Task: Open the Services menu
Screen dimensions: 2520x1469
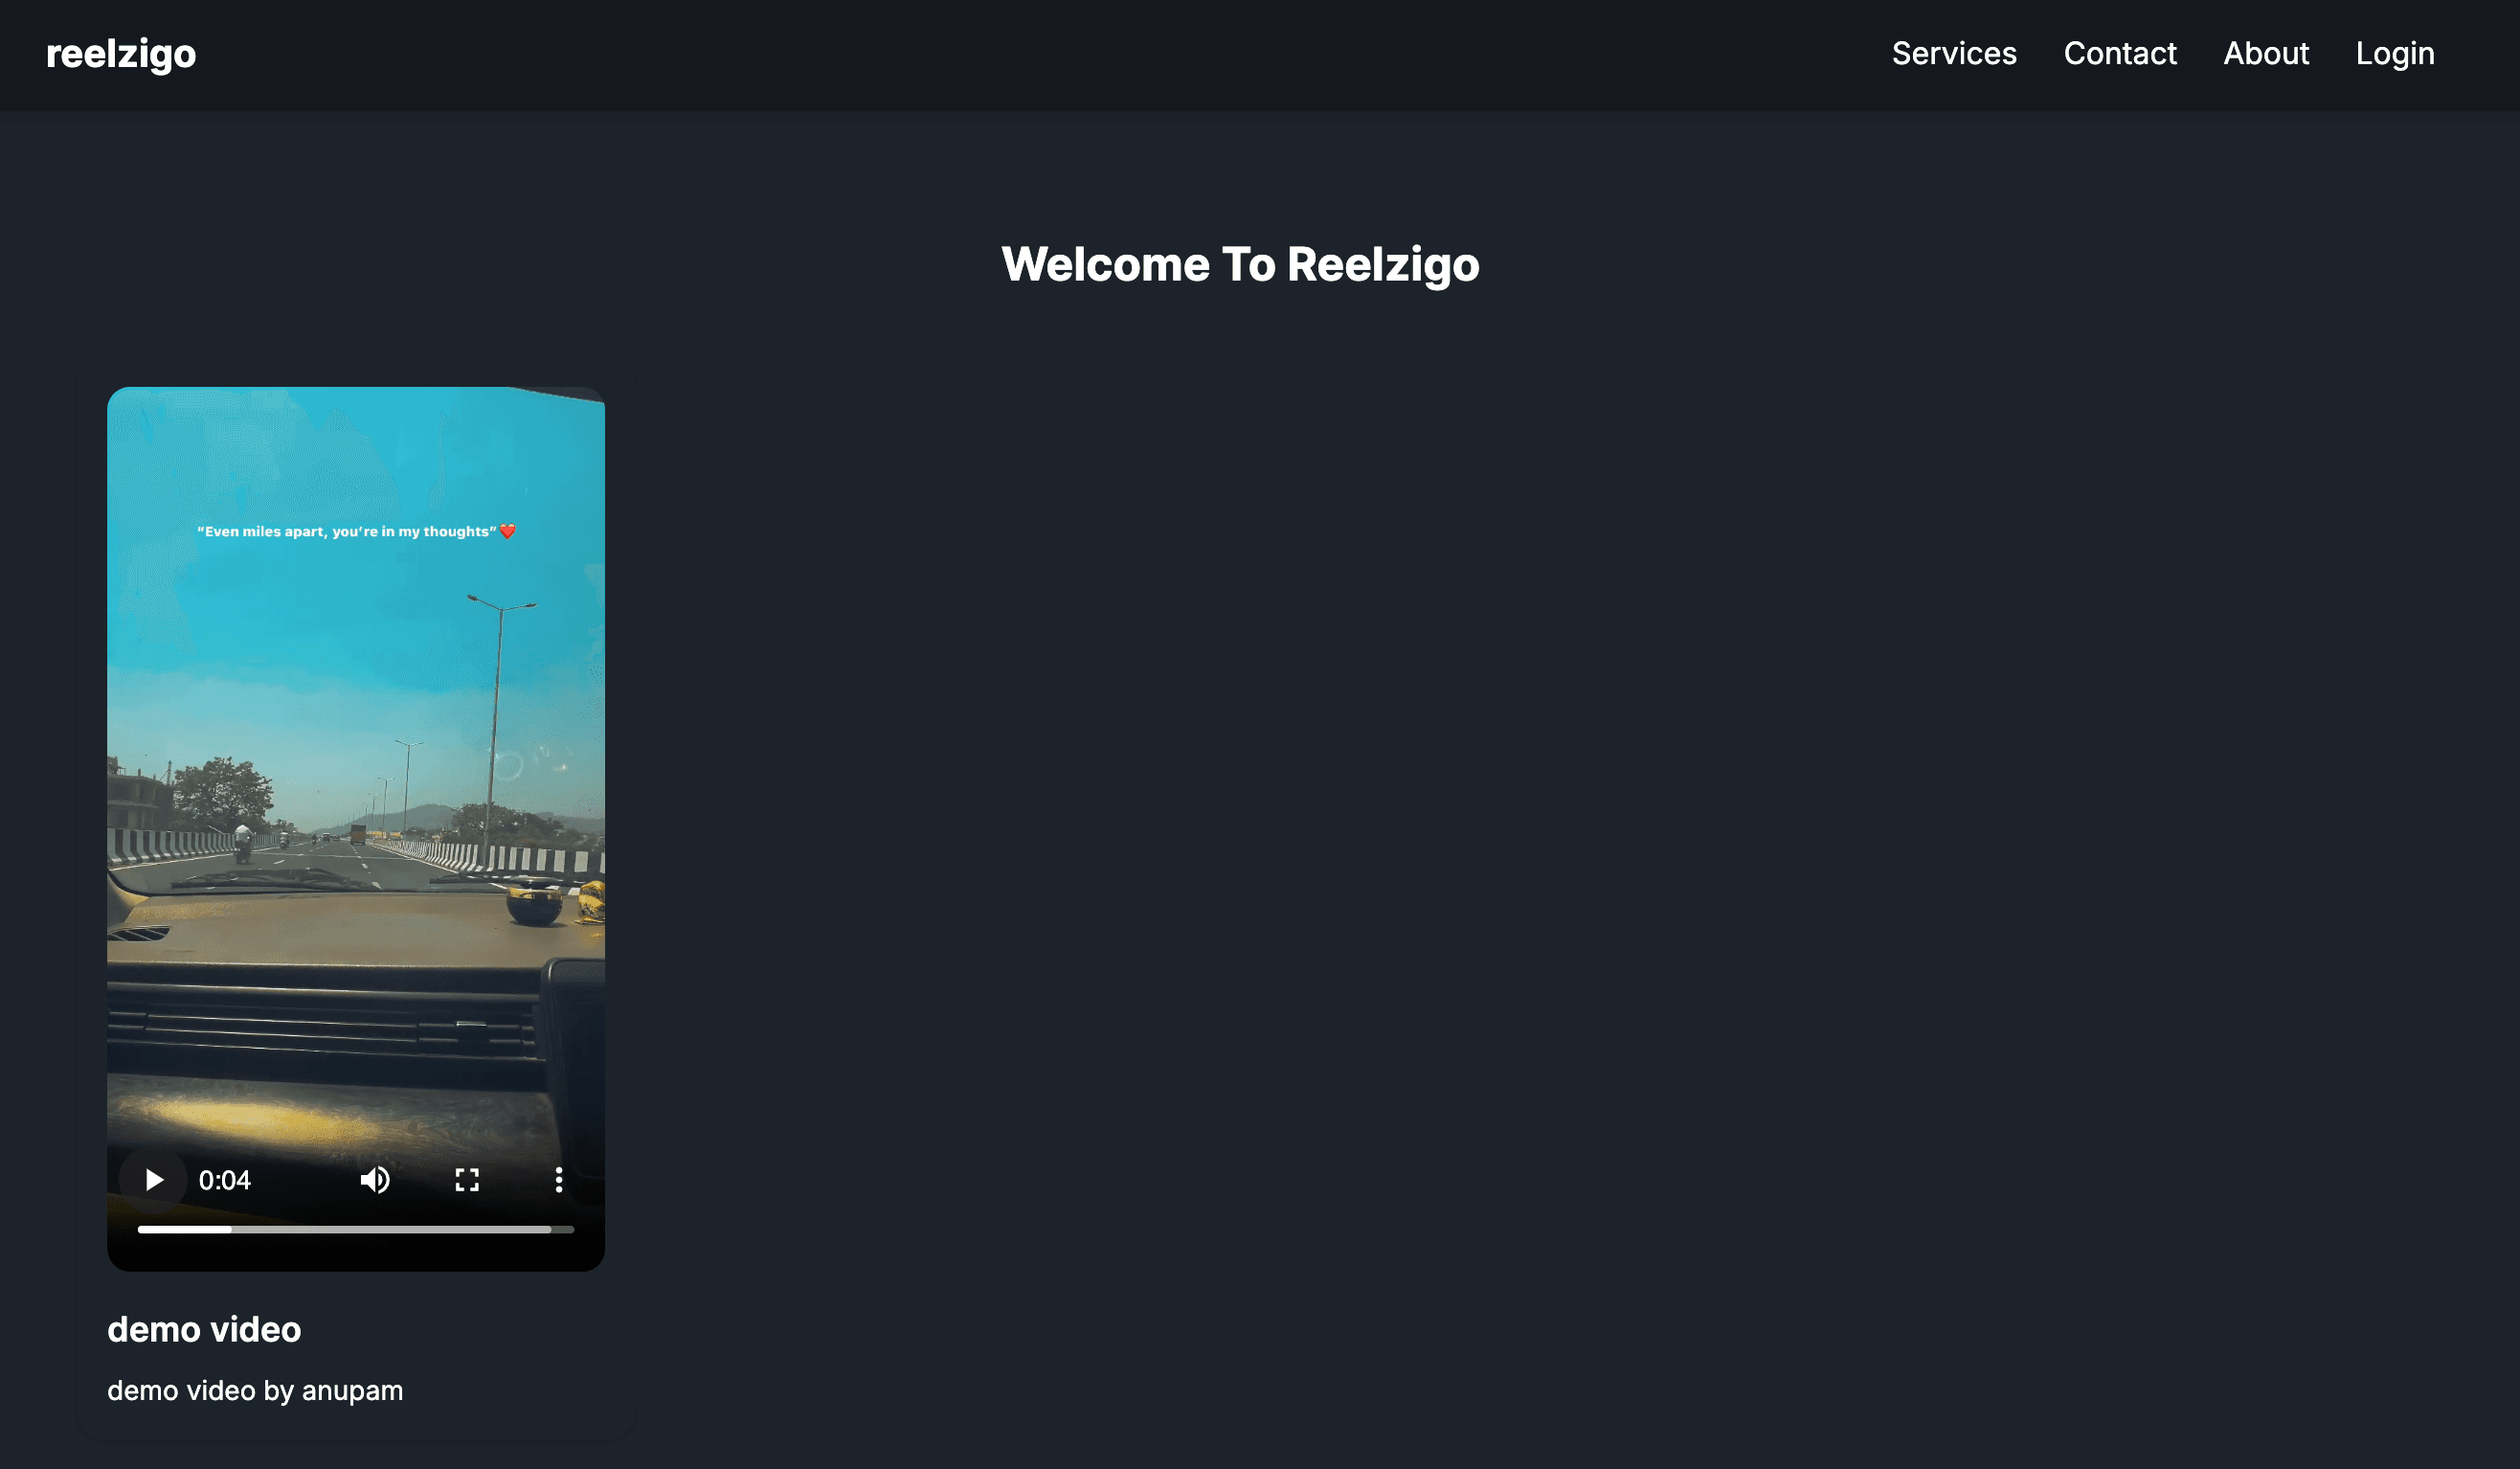Action: coord(1953,53)
